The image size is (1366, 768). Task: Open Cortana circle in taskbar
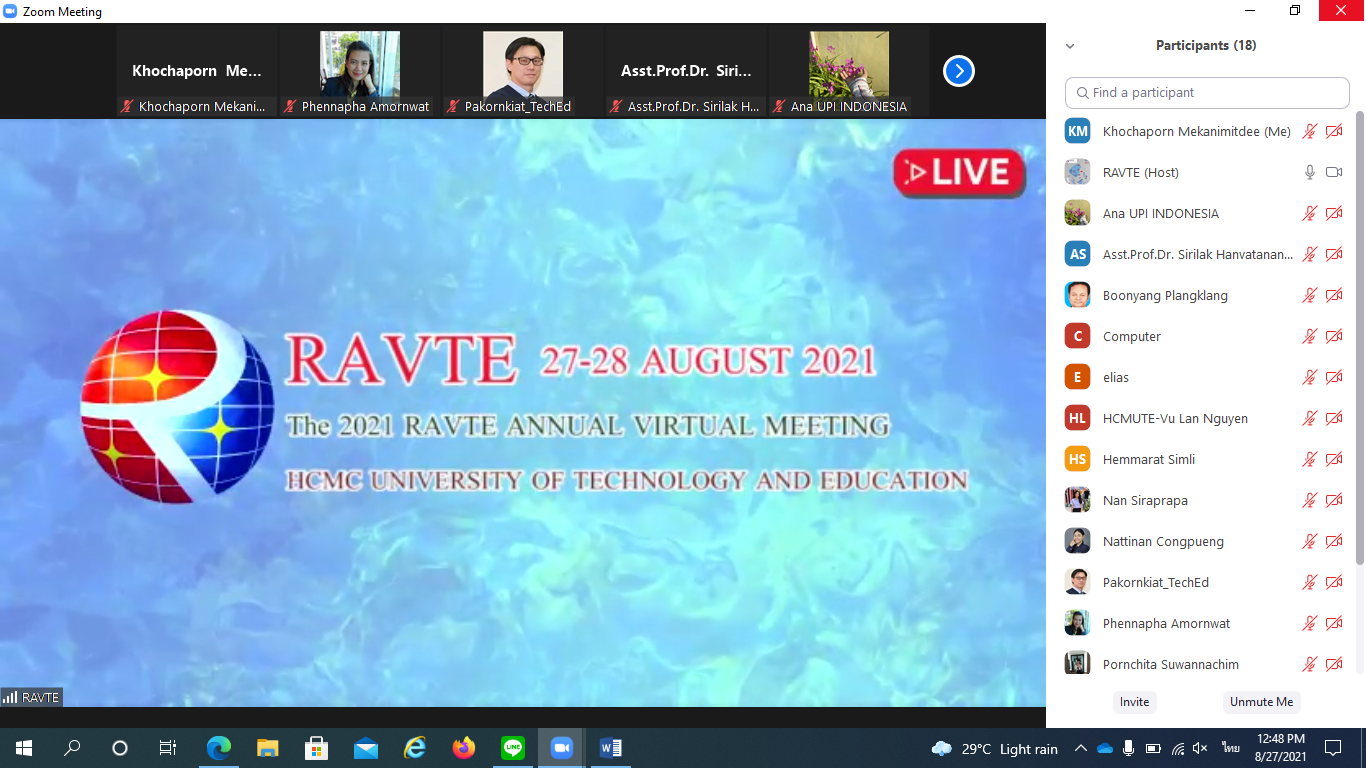click(x=120, y=747)
